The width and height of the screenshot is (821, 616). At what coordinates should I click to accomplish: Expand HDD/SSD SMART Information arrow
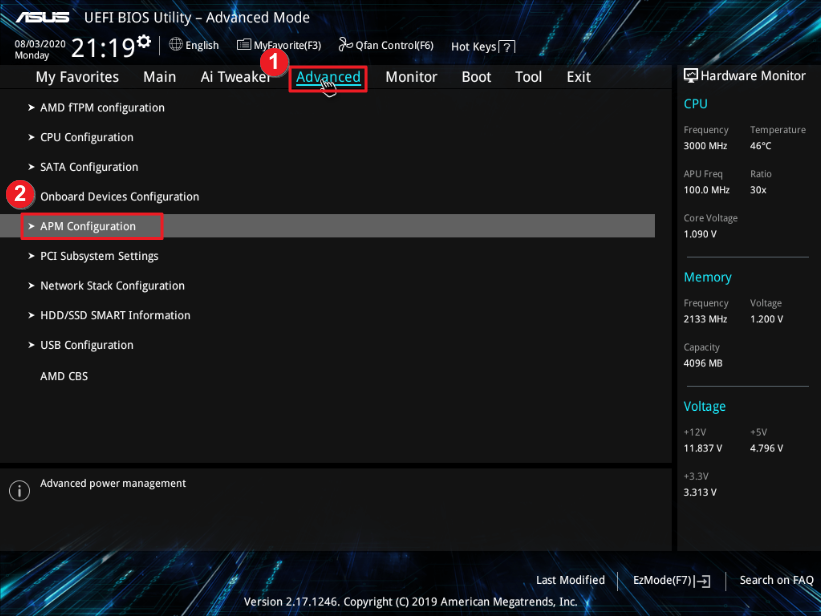click(31, 315)
